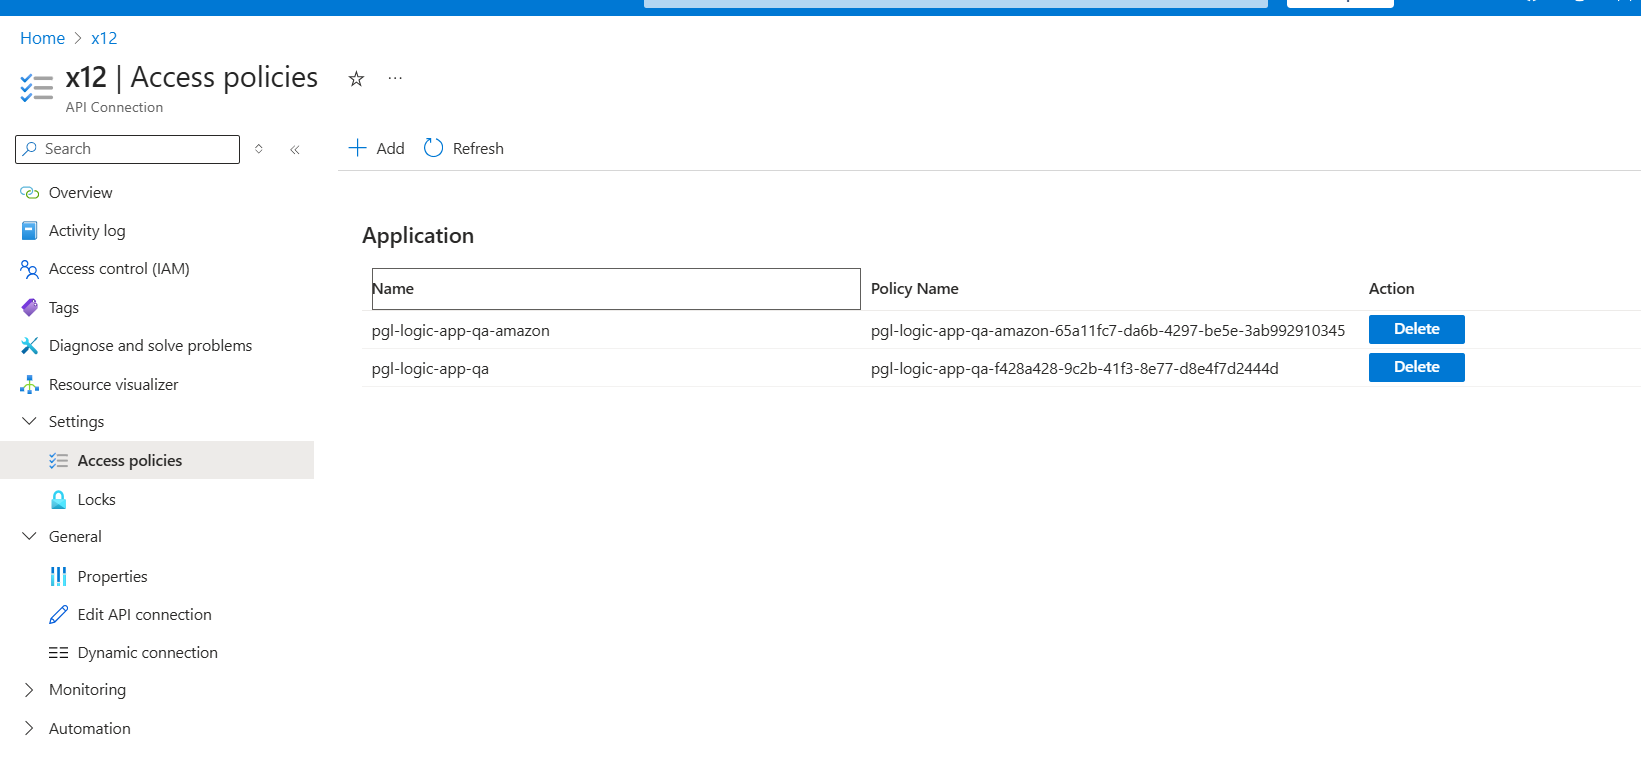Click the Edit API connection pencil icon
The width and height of the screenshot is (1641, 758).
[59, 614]
